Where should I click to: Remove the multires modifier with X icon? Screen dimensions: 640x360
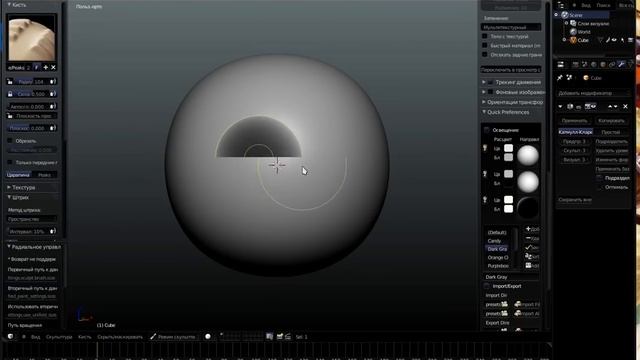(x=625, y=107)
